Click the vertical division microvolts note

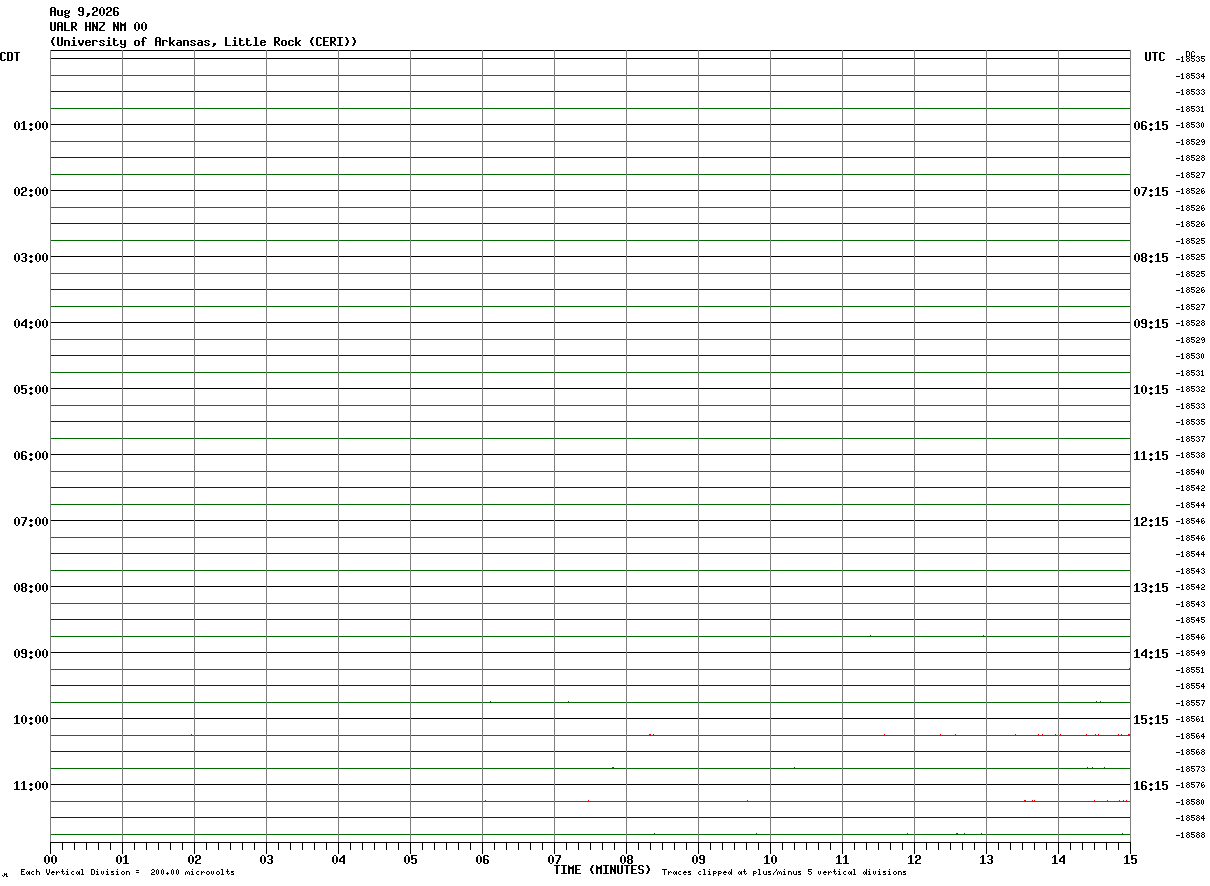coord(127,873)
